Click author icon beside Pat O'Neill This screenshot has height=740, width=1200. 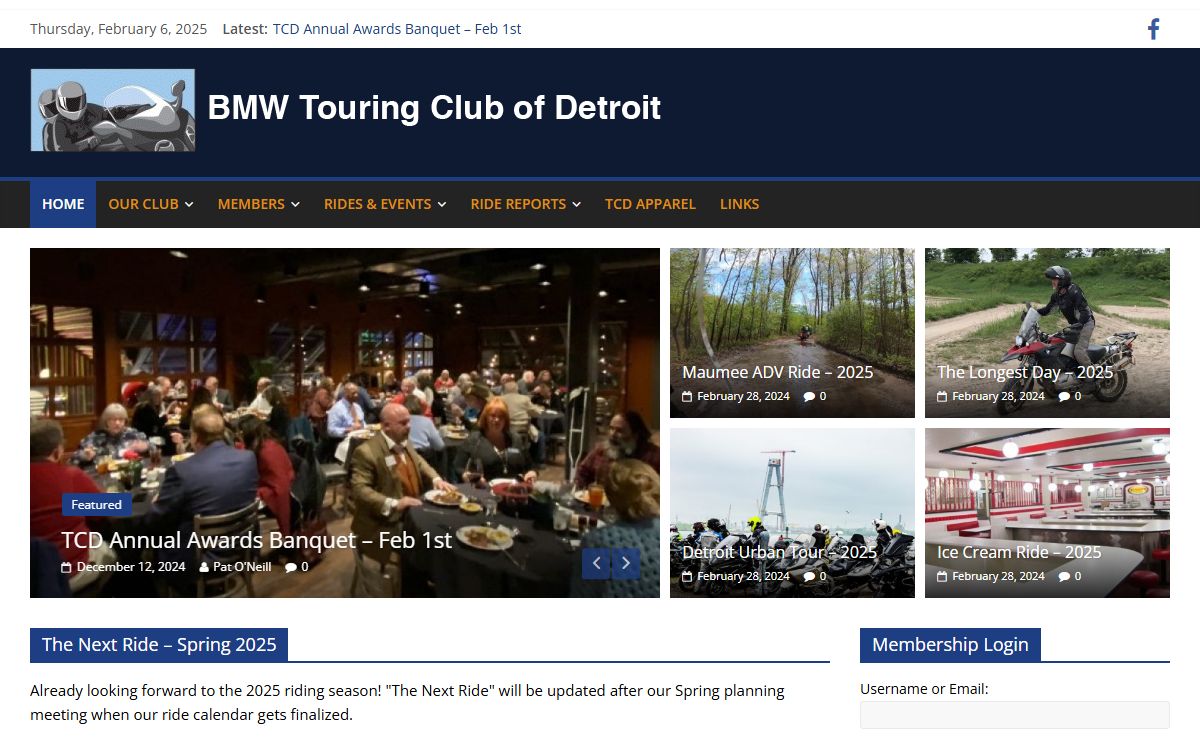click(204, 567)
